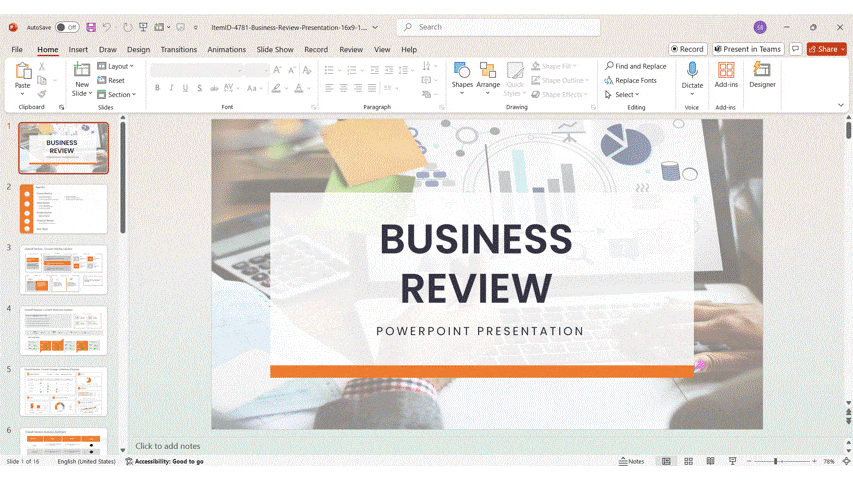Open the Slide Show tab
853x480 pixels.
275,50
